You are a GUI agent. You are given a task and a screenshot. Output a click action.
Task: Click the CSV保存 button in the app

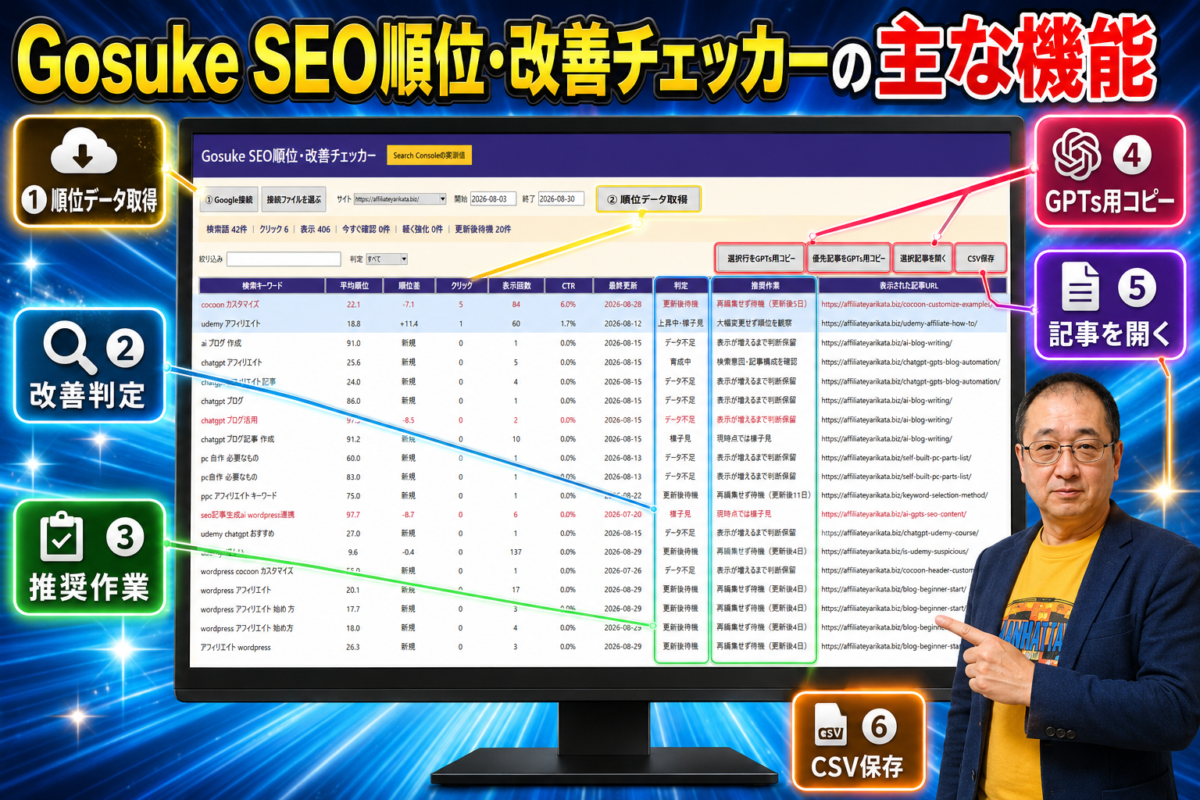pyautogui.click(x=981, y=258)
